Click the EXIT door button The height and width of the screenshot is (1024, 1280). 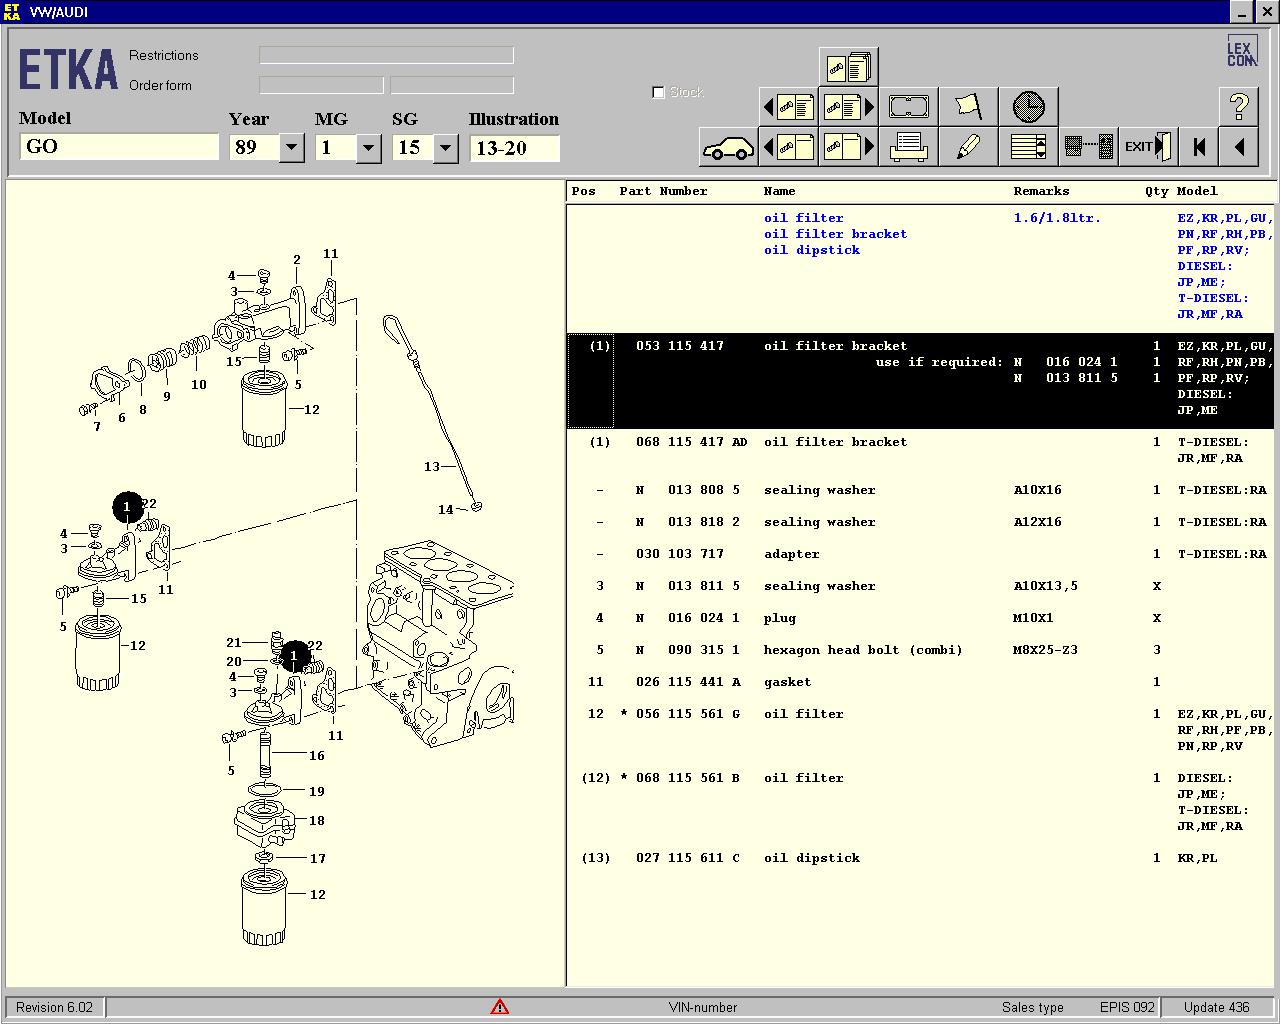tap(1148, 147)
